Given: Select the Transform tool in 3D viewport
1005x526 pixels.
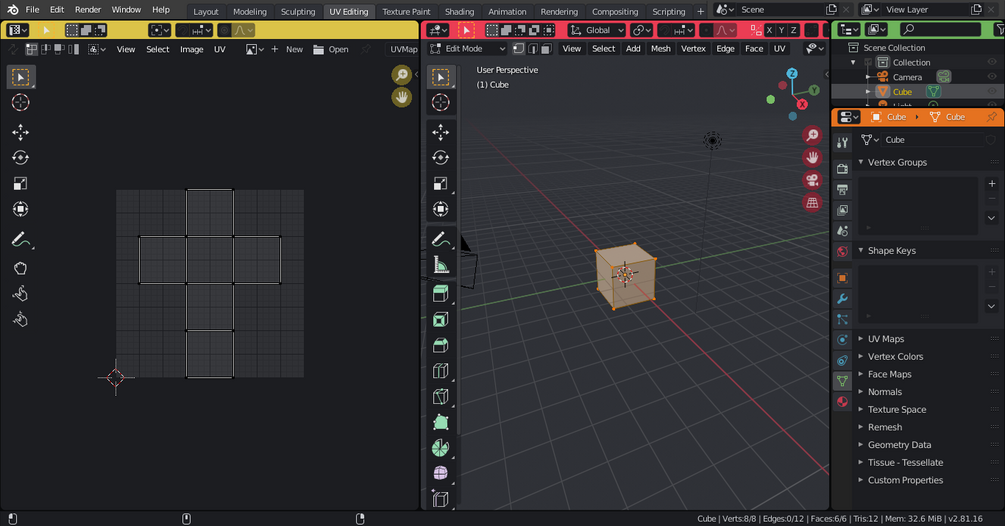Looking at the screenshot, I should 440,209.
